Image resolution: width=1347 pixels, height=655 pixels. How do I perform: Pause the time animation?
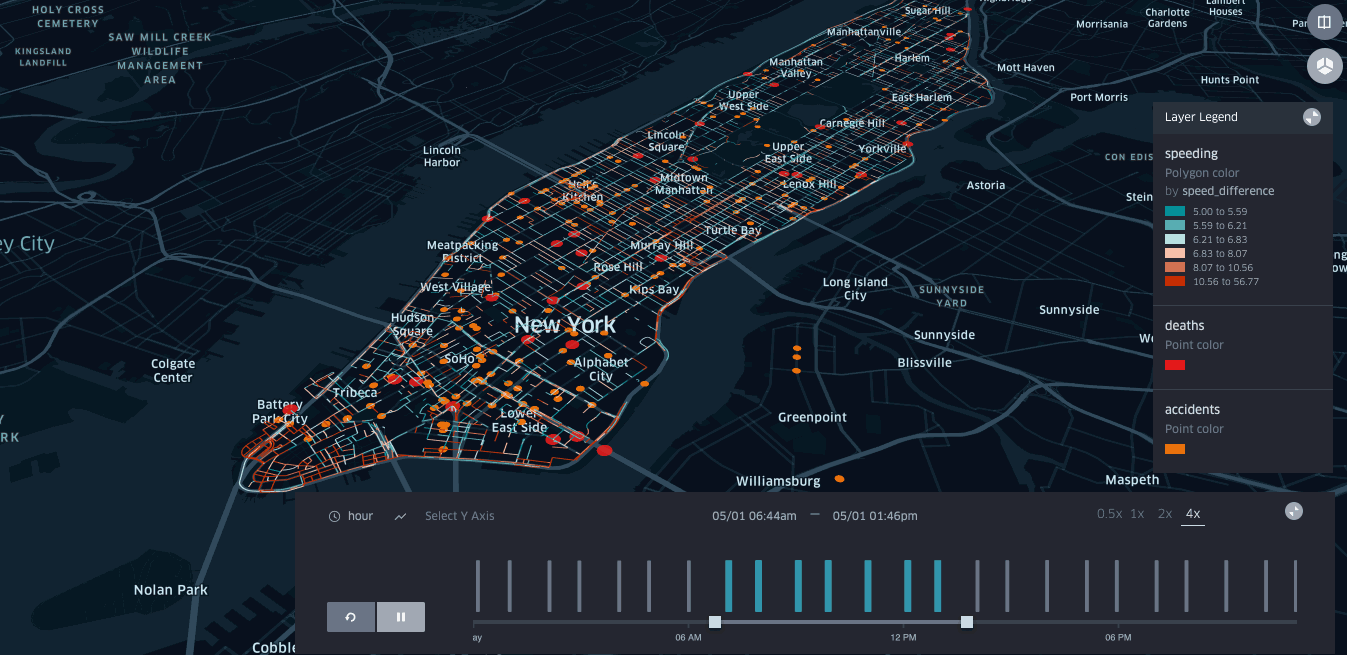[401, 617]
